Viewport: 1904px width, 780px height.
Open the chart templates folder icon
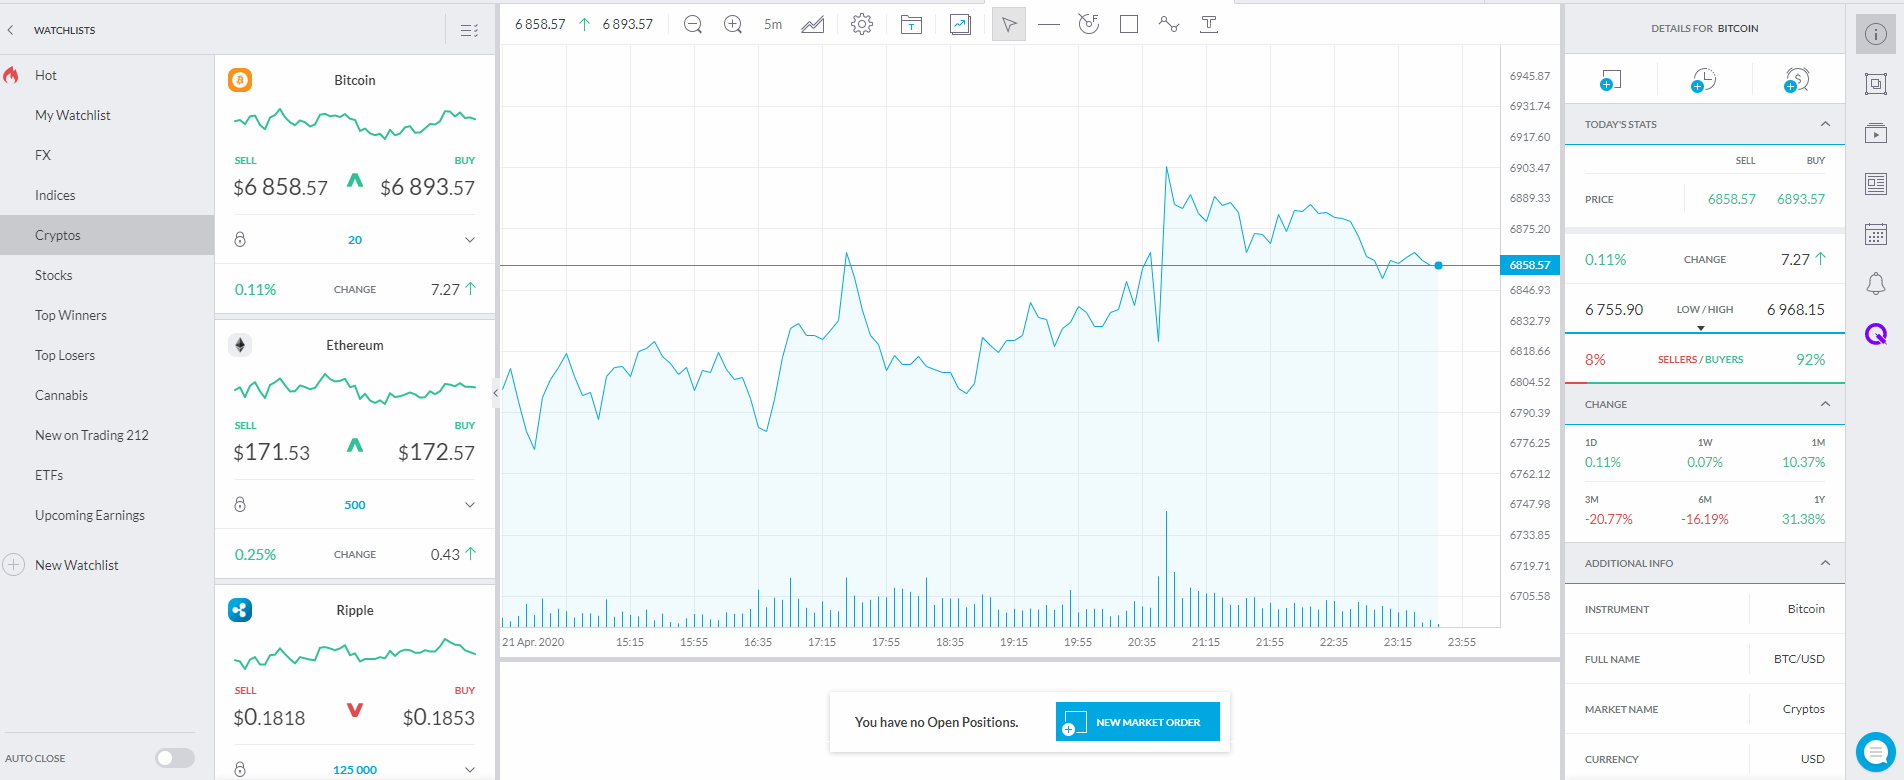pos(911,24)
